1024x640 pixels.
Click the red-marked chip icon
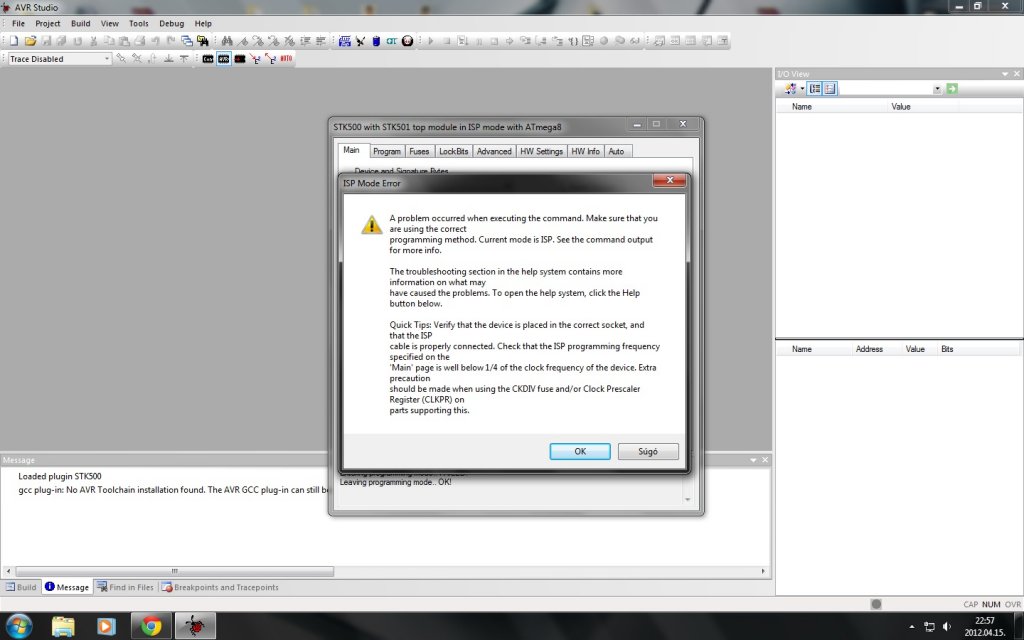pyautogui.click(x=240, y=59)
